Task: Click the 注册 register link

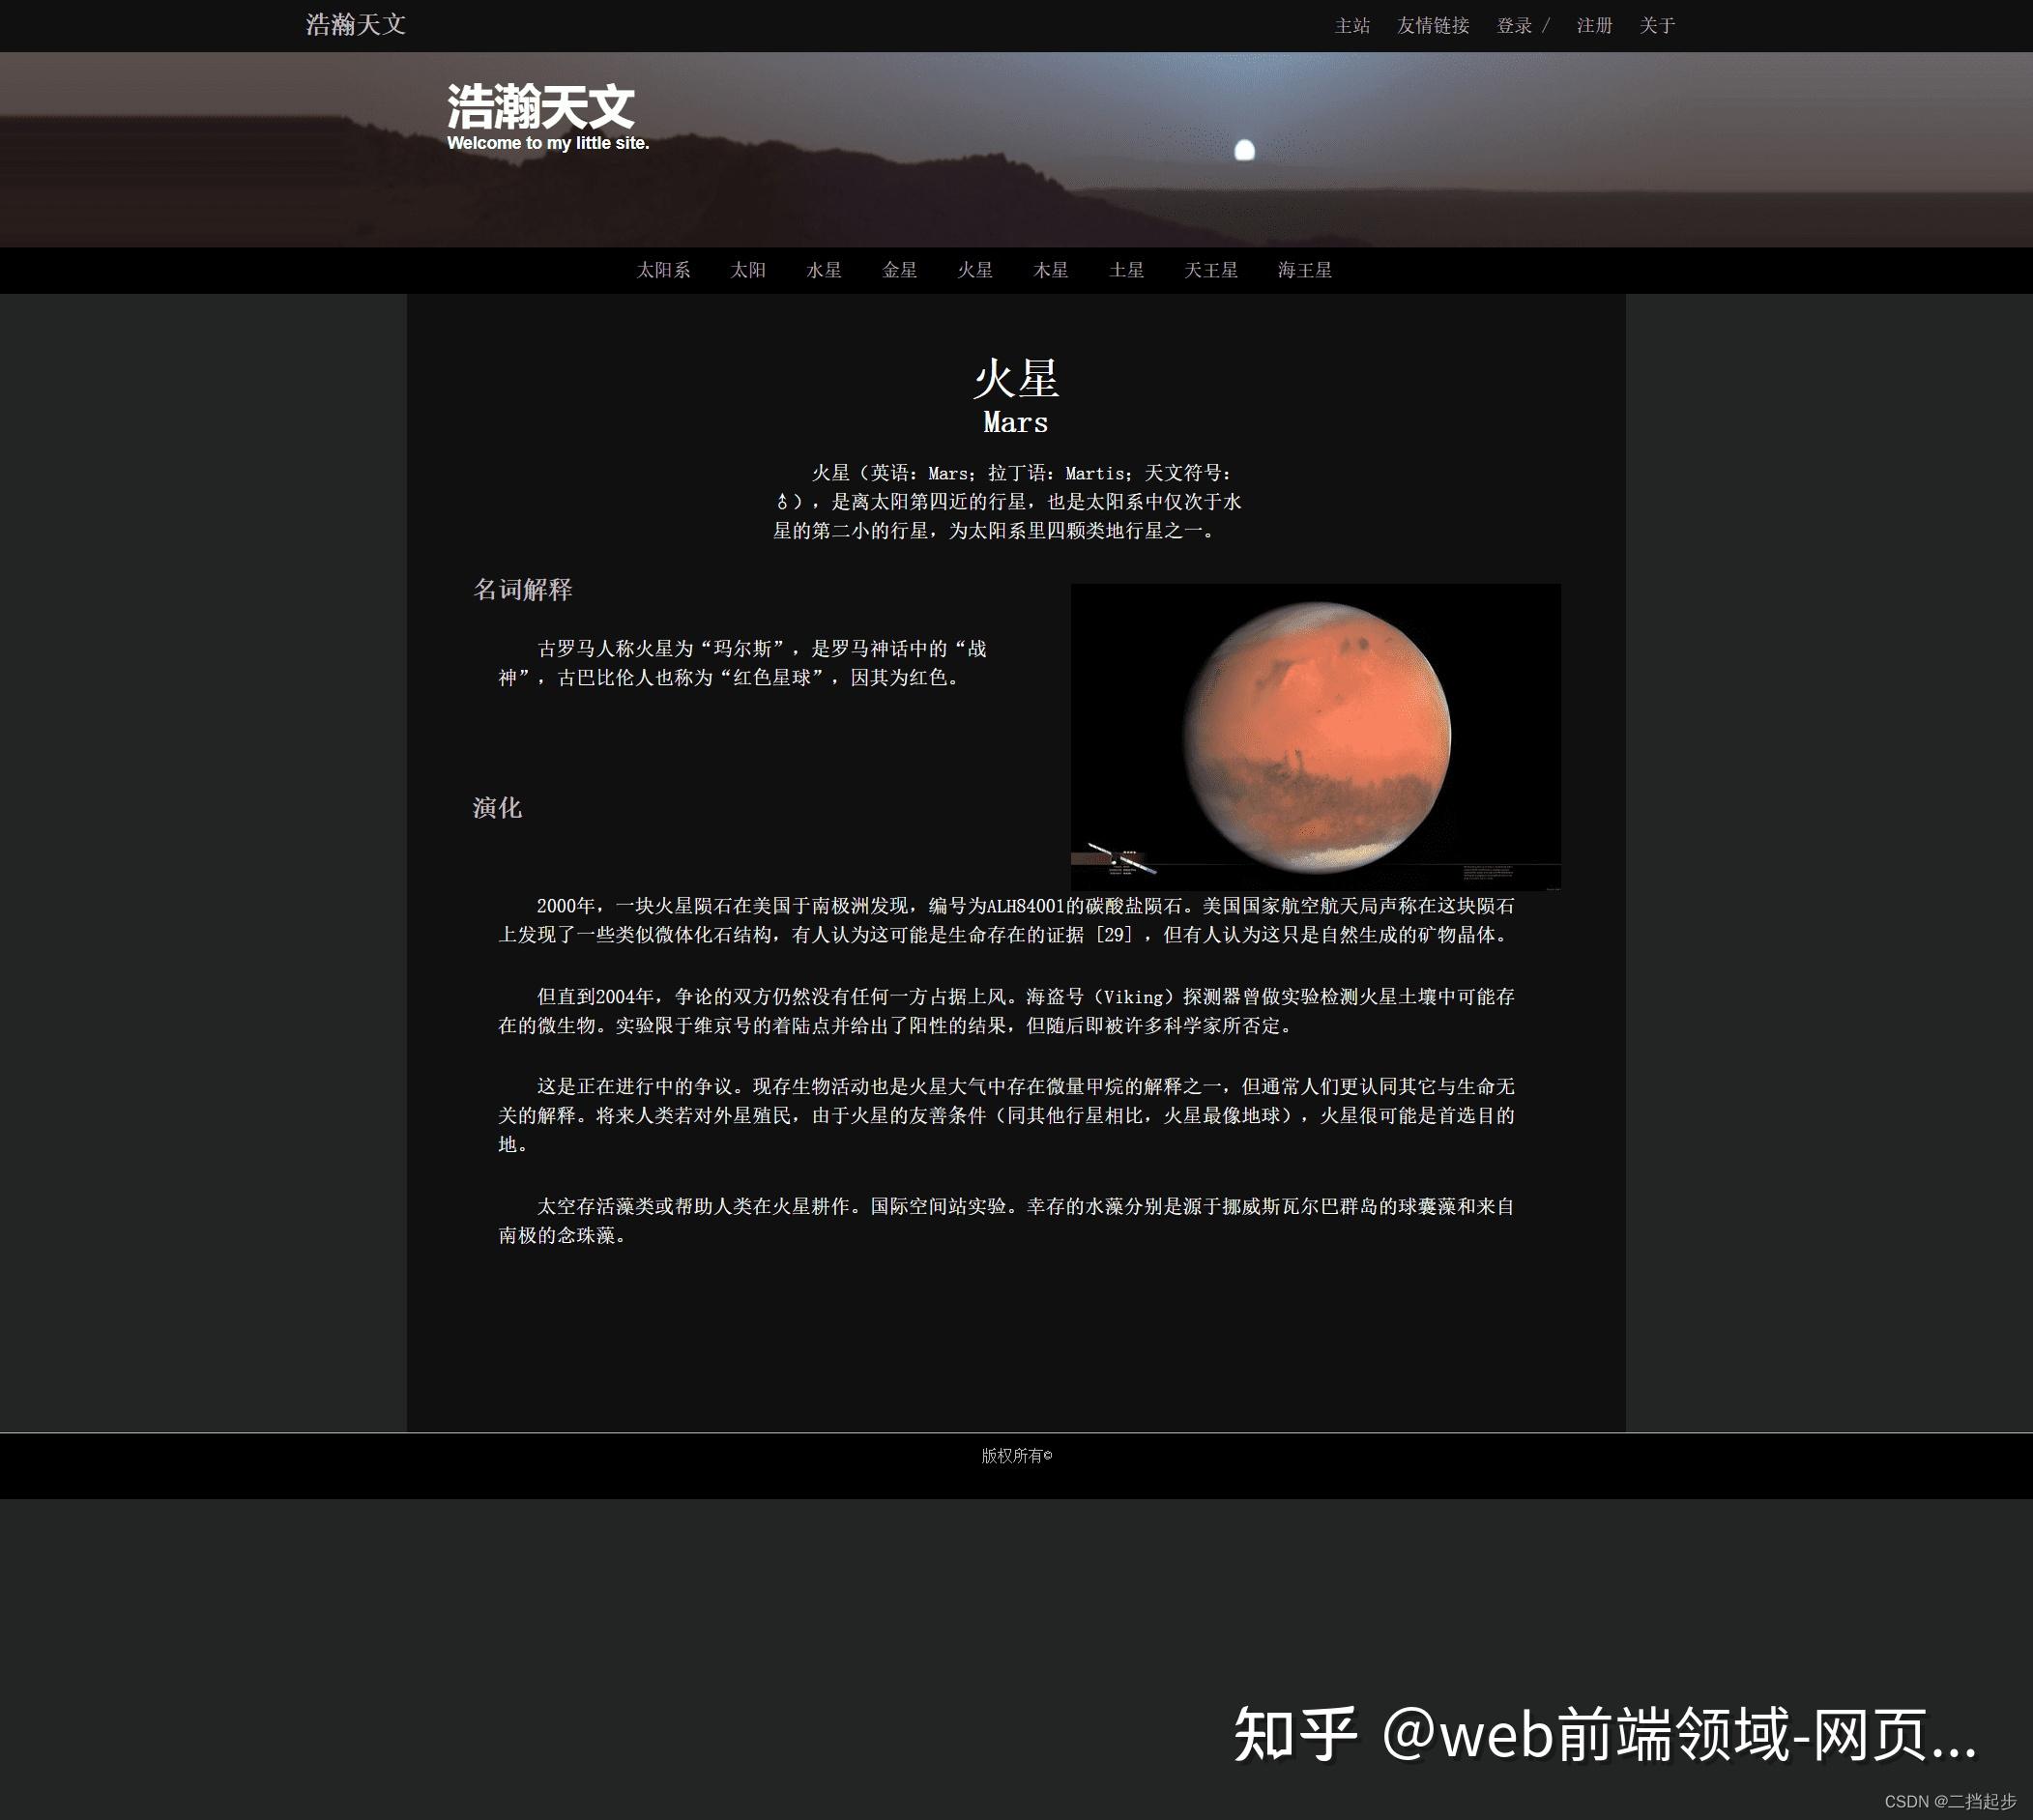Action: pyautogui.click(x=1594, y=26)
